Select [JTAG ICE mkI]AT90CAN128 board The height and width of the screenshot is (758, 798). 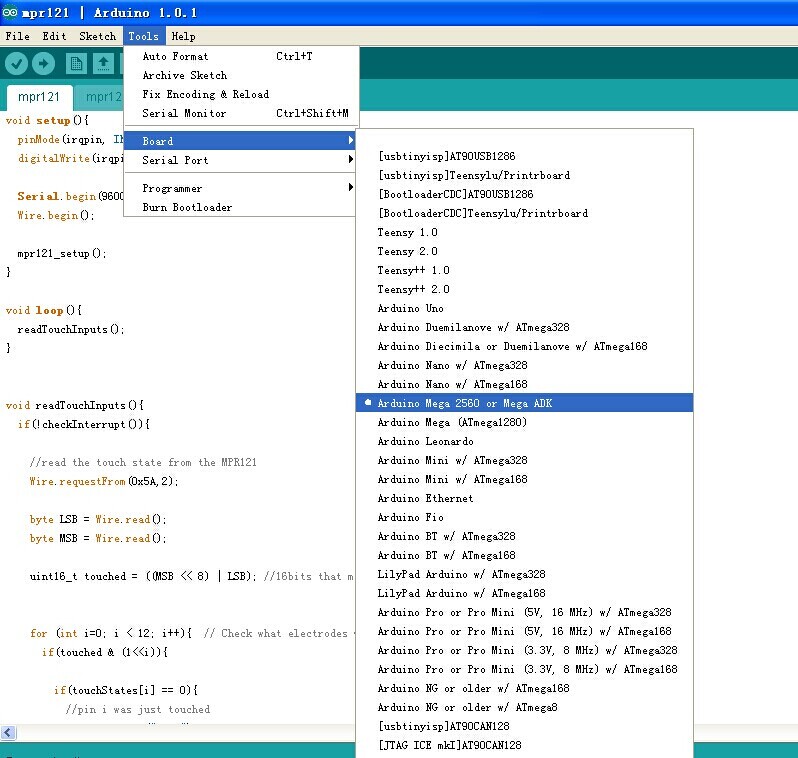(x=524, y=745)
